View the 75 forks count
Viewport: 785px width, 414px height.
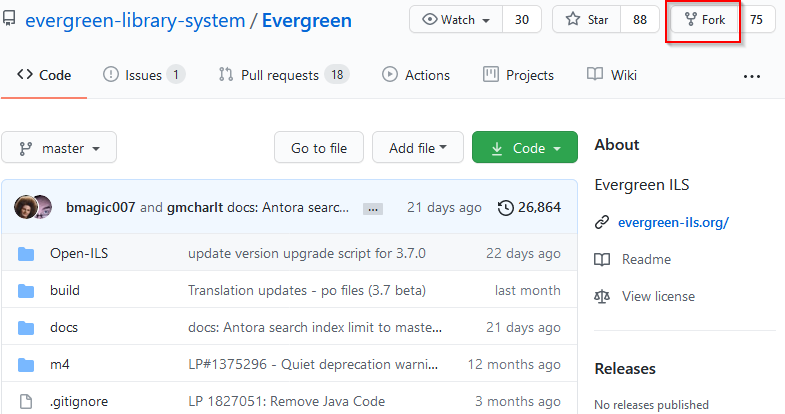pos(756,20)
